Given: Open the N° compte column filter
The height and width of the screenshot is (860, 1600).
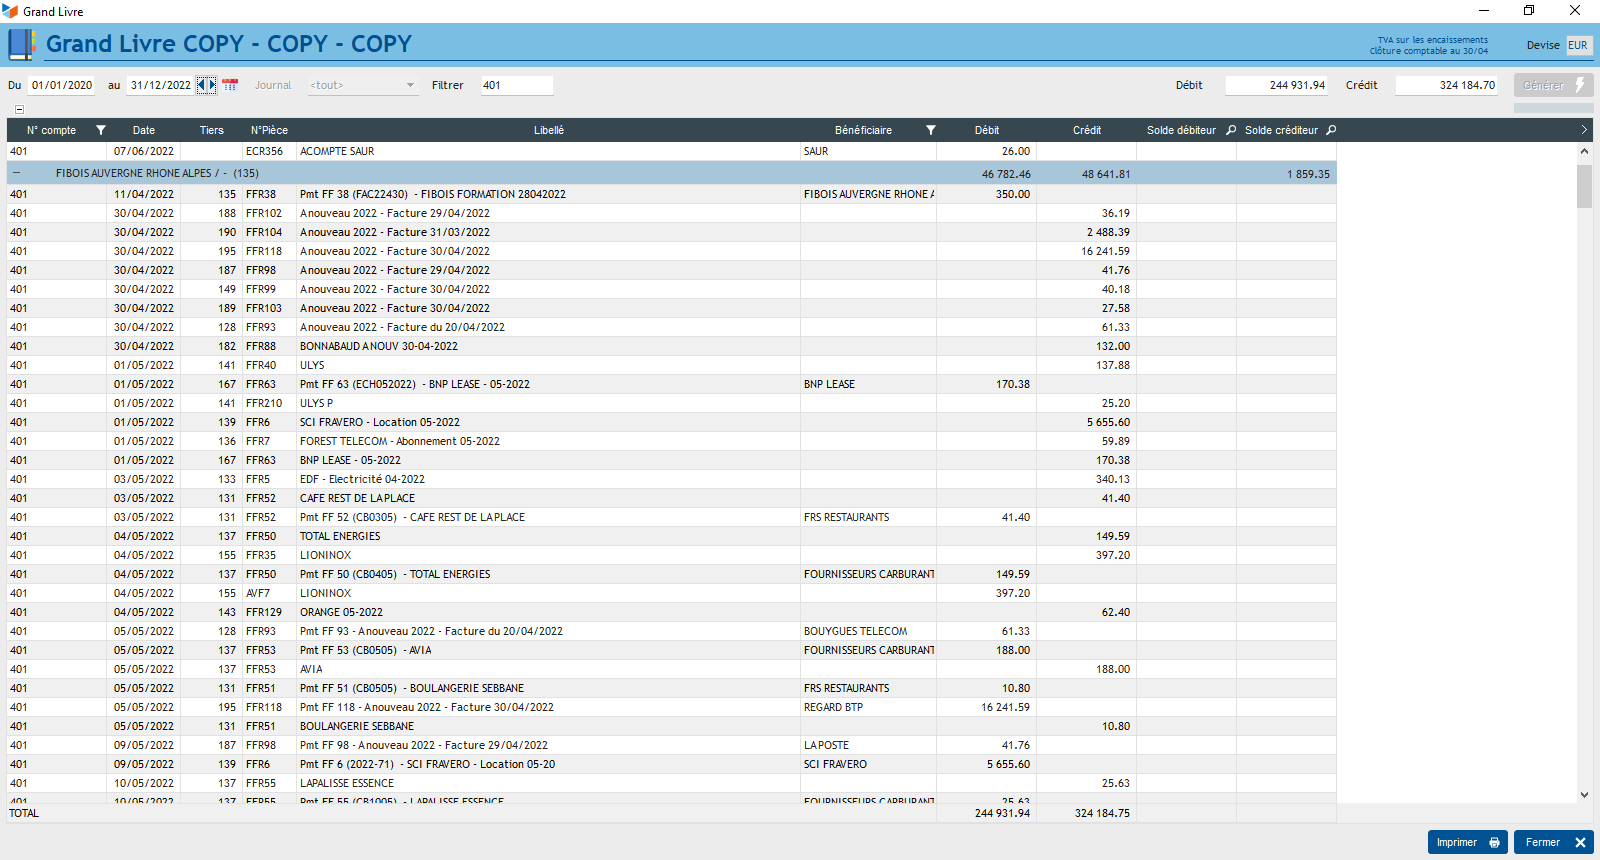Looking at the screenshot, I should click(x=101, y=130).
